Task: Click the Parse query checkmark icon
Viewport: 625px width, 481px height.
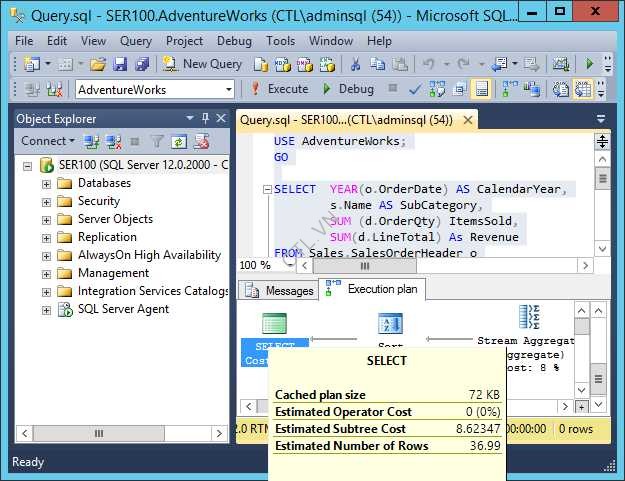Action: [415, 89]
